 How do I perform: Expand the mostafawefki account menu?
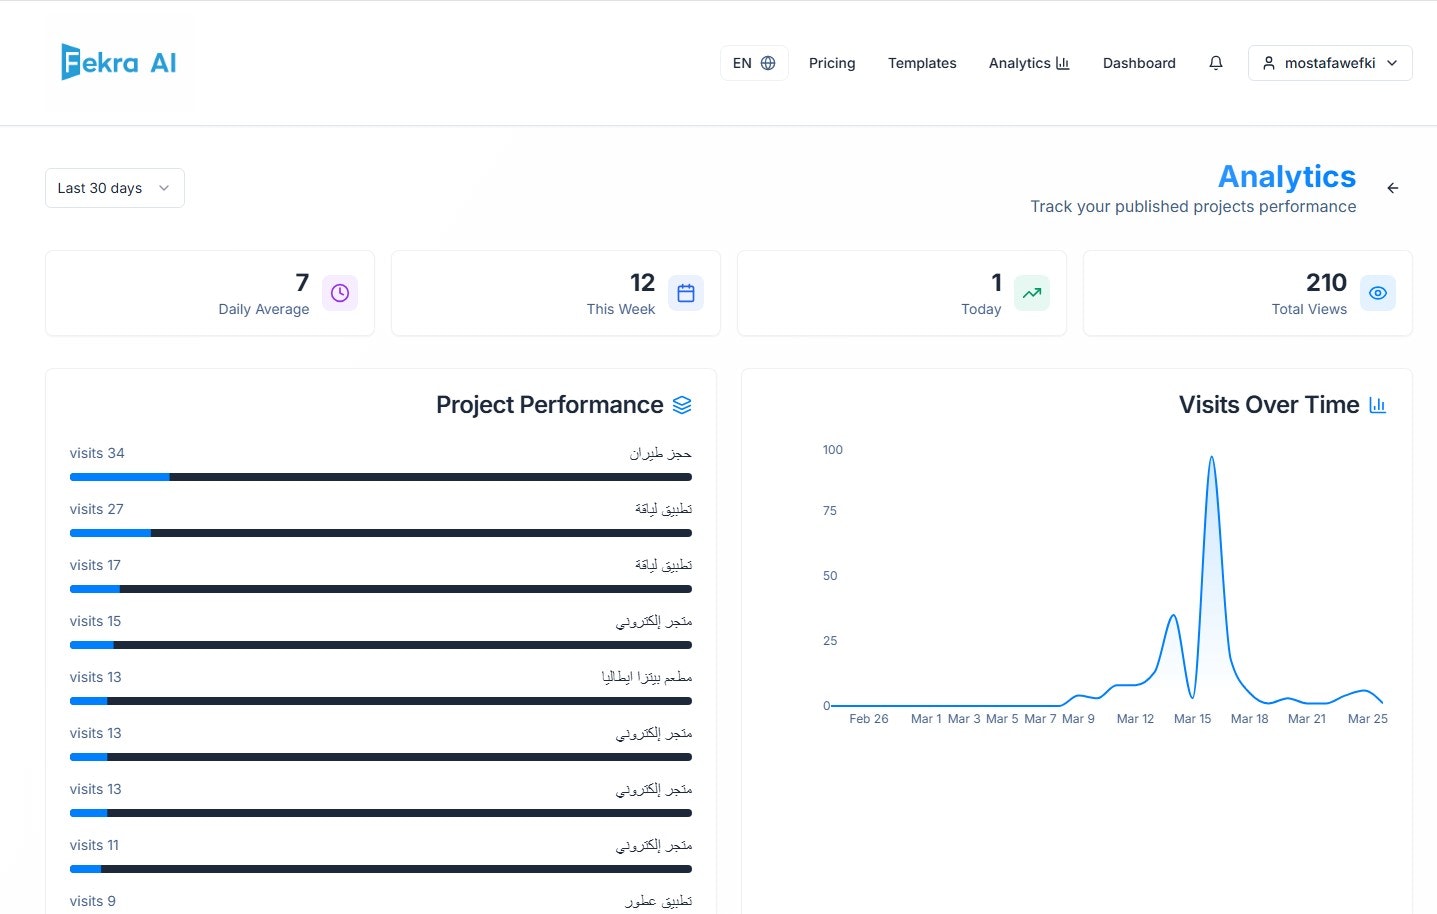click(1330, 63)
